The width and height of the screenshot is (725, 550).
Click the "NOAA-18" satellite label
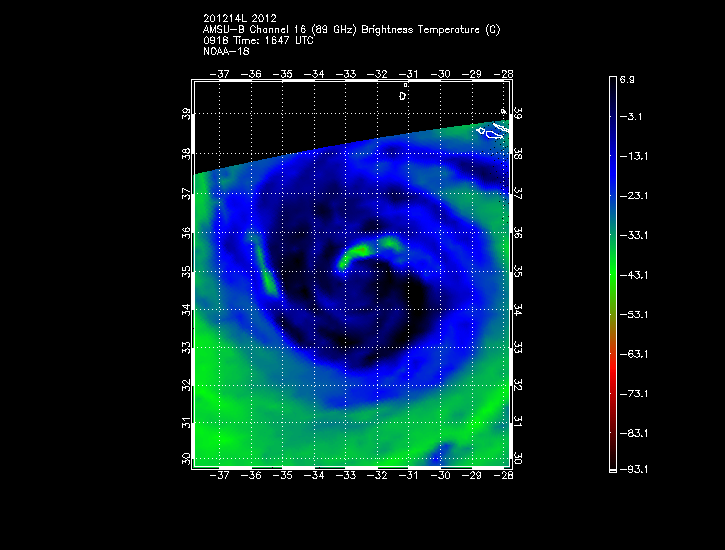tap(227, 51)
